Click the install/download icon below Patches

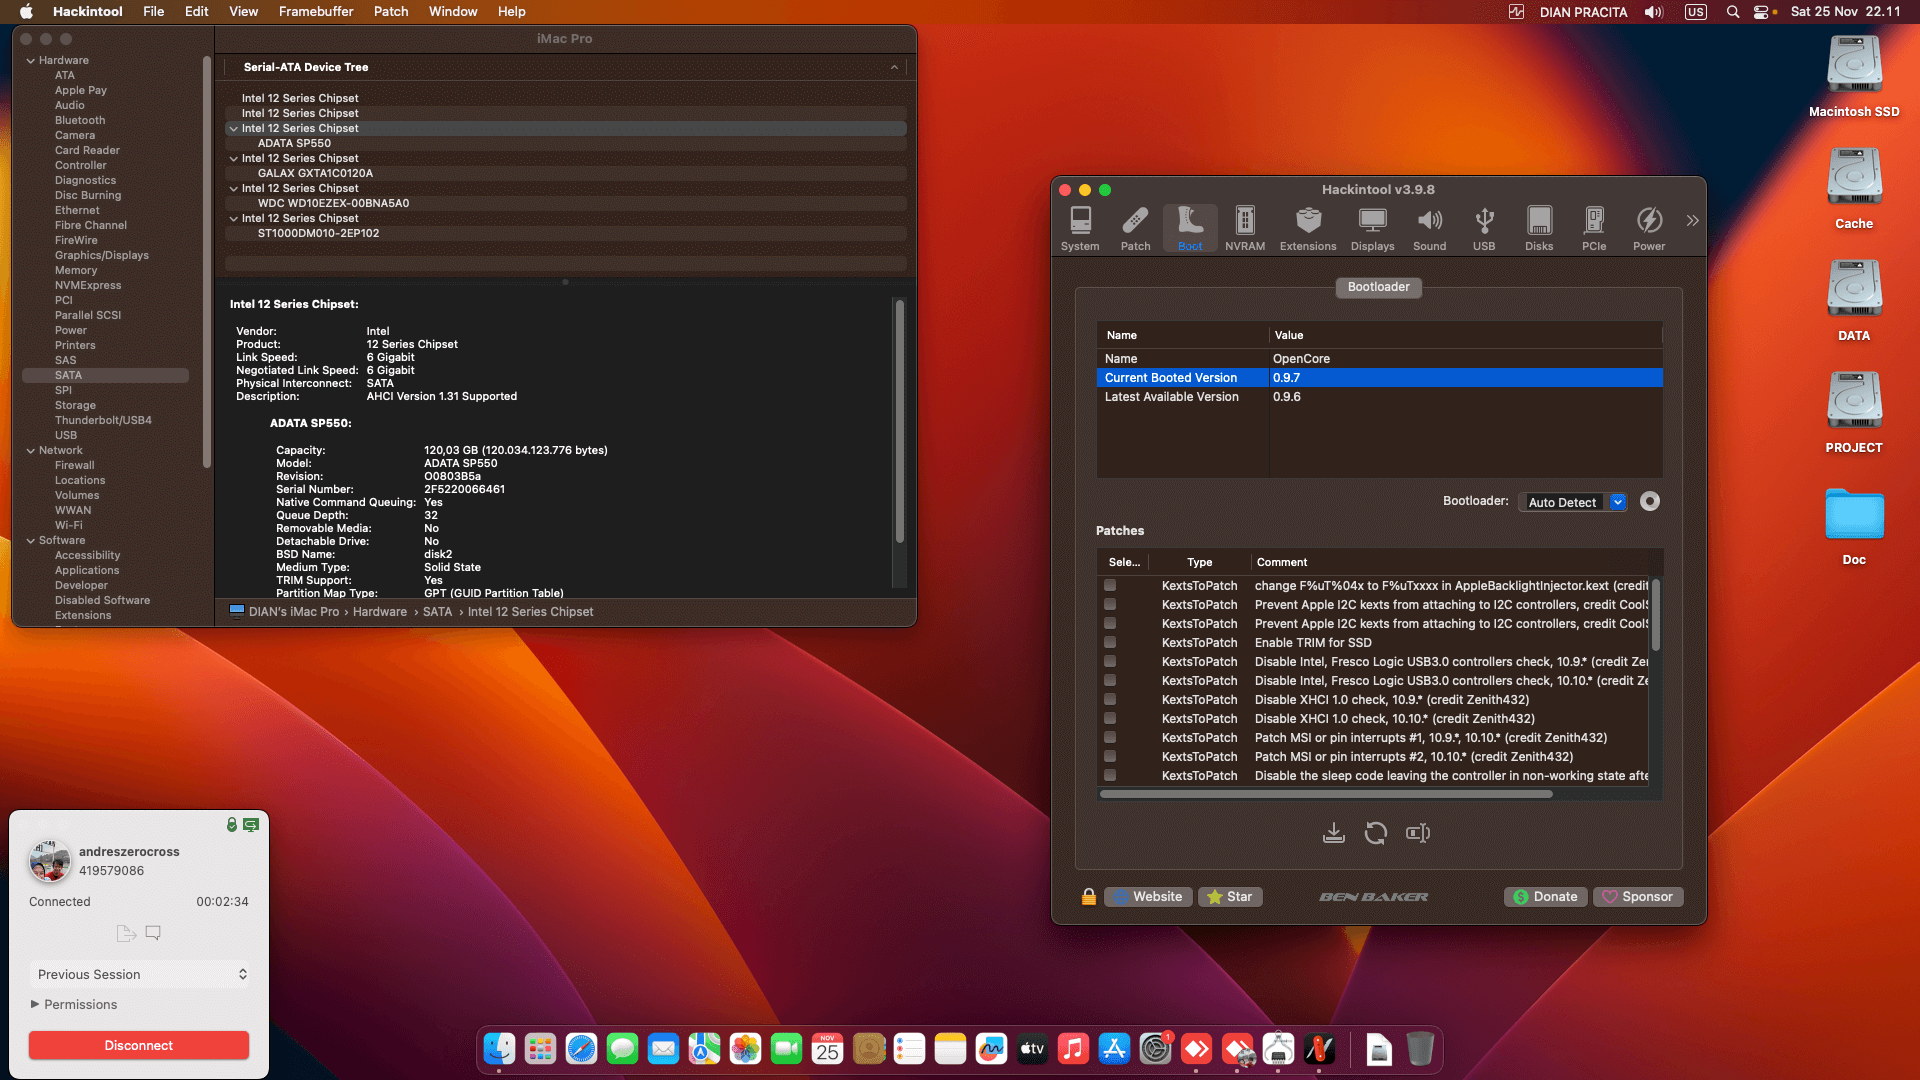[x=1334, y=833]
